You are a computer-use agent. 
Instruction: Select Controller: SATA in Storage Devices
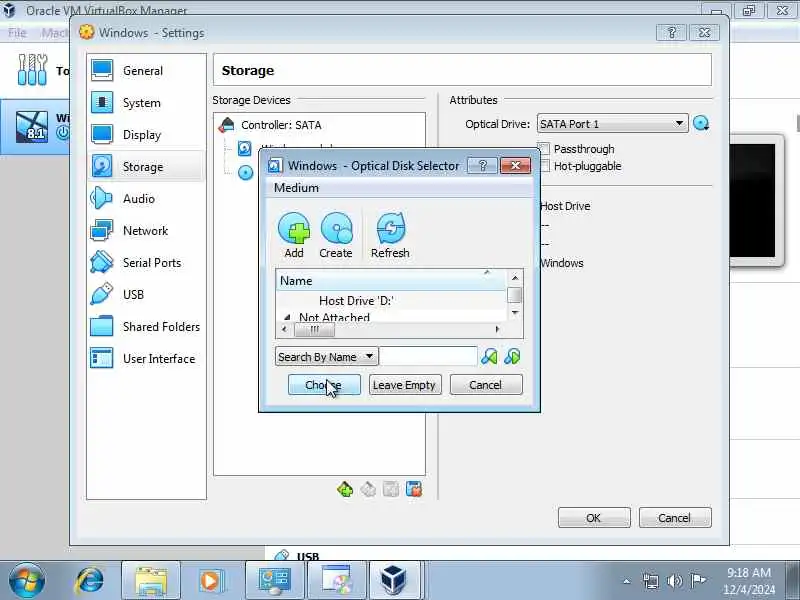281,125
